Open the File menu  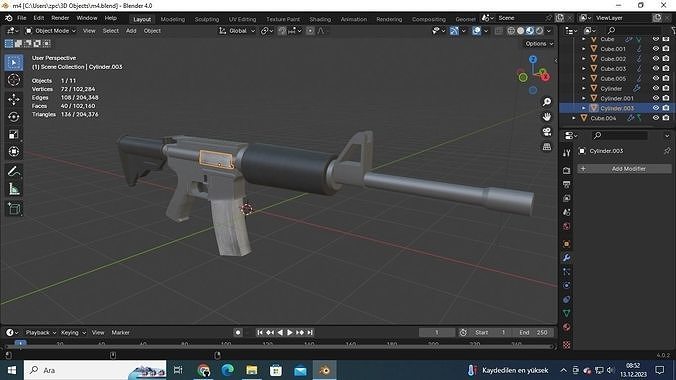[x=22, y=18]
